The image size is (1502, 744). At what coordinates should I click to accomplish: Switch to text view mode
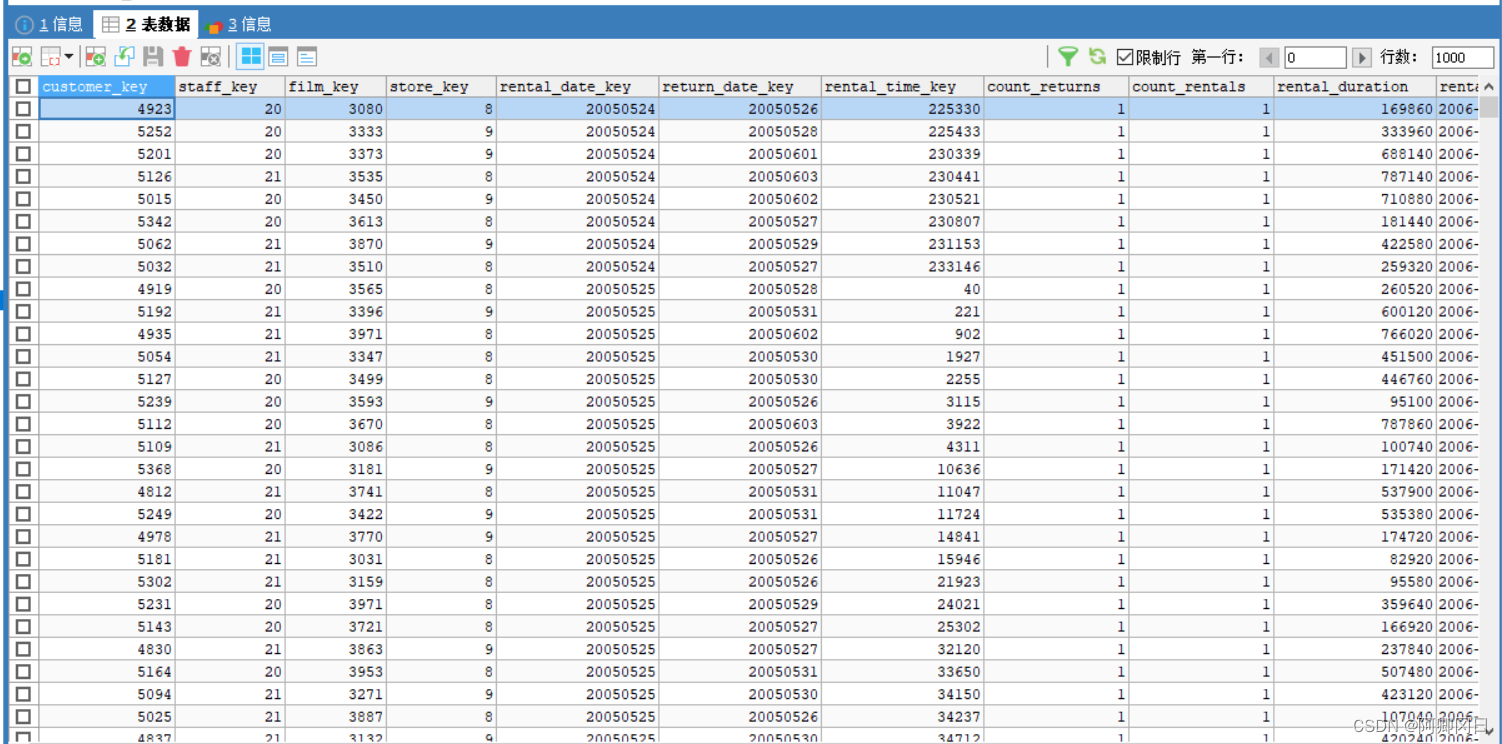pos(306,57)
